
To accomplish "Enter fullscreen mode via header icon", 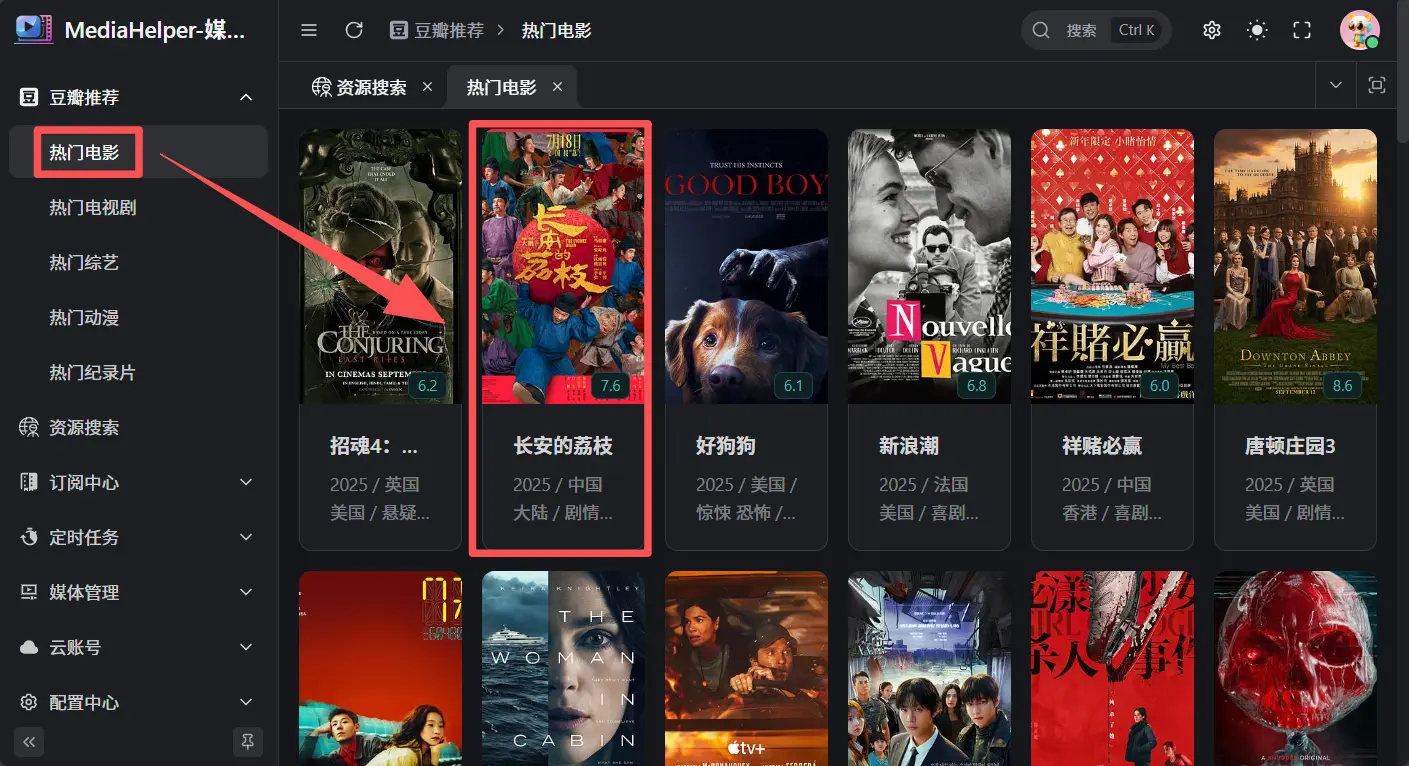I will 1302,30.
